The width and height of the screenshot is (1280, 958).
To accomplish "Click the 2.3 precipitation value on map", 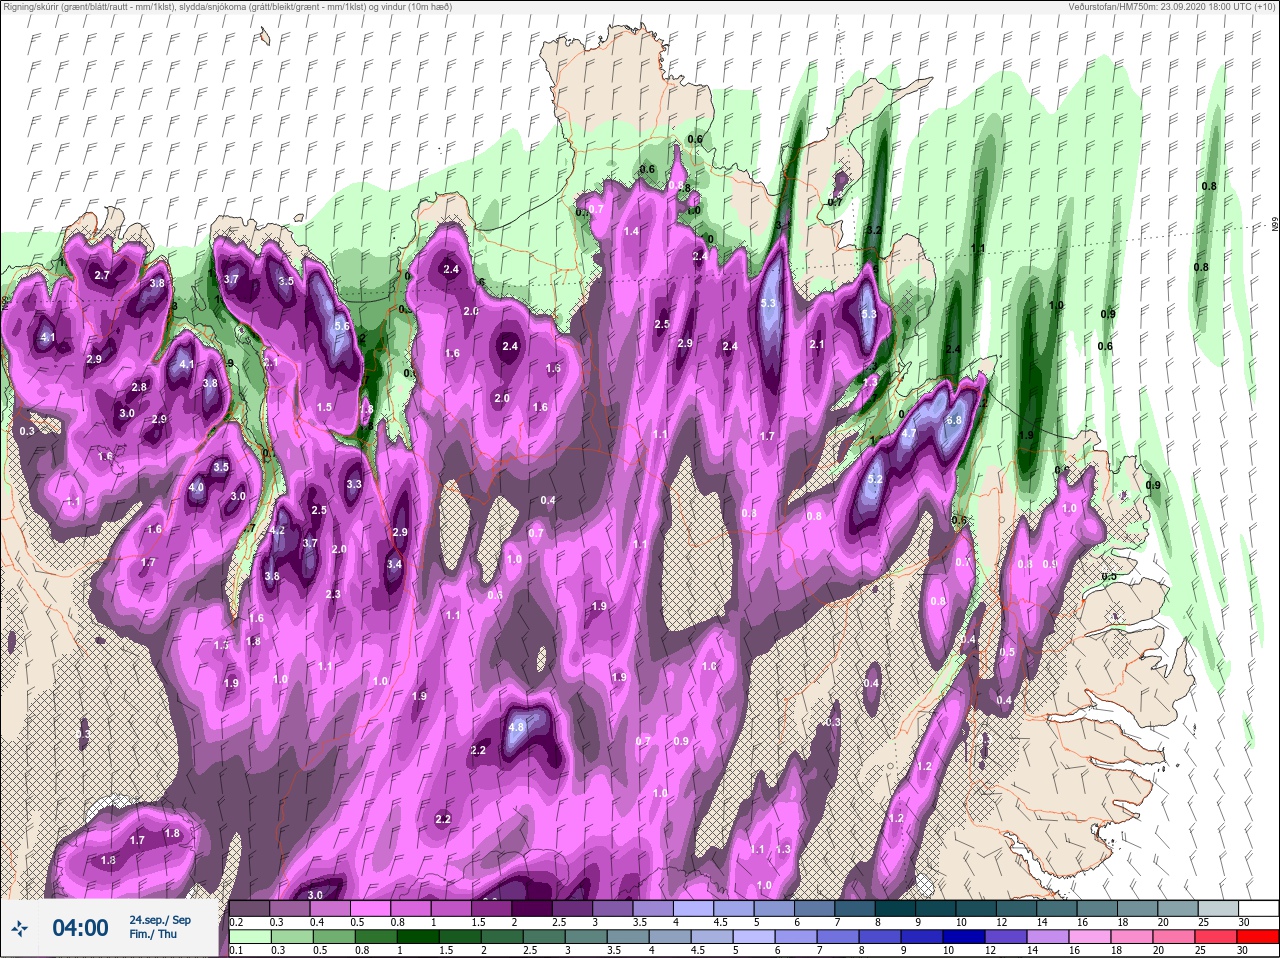I will point(333,594).
